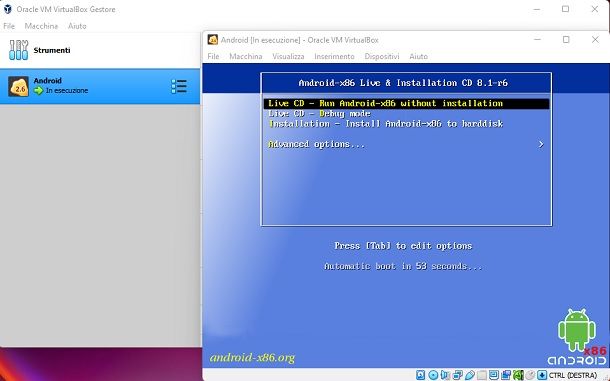
Task: Open File menu in Android VM window
Action: tap(213, 56)
